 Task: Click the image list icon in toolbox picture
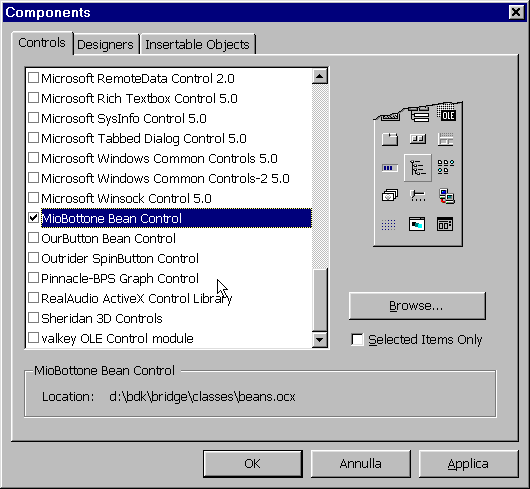tap(390, 195)
